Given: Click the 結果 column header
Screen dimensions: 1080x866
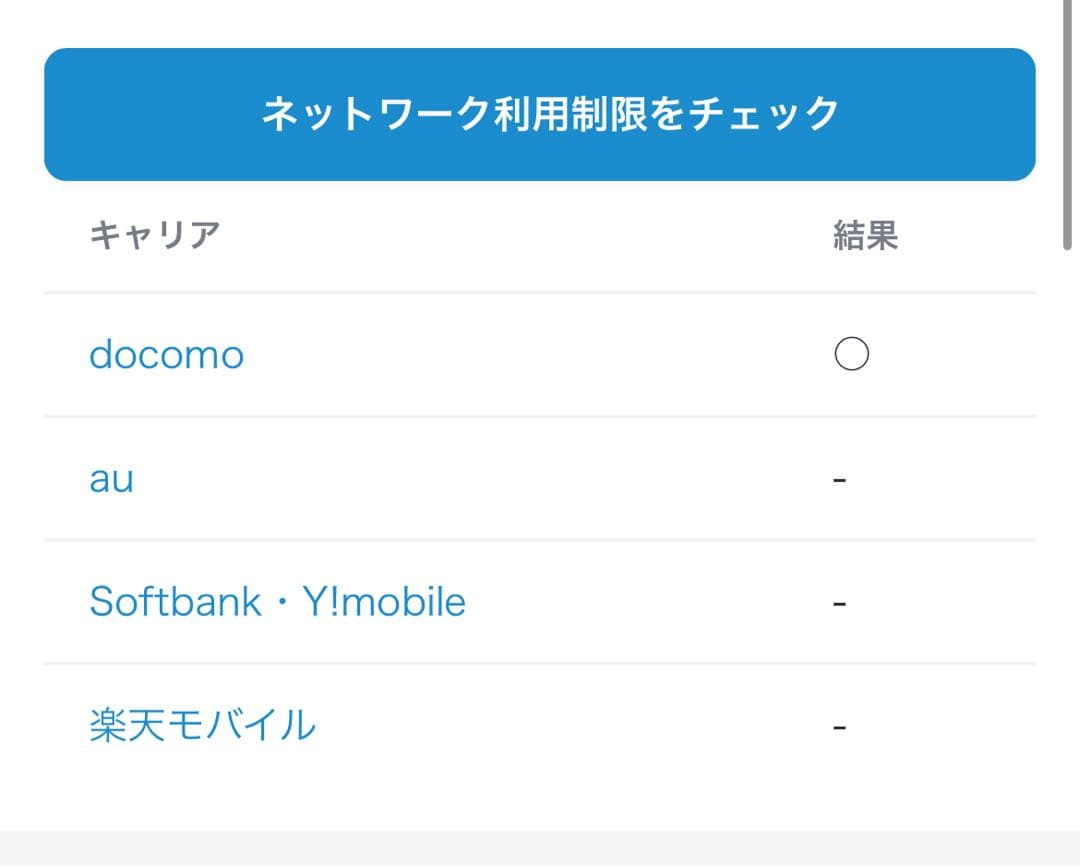Looking at the screenshot, I should point(866,236).
